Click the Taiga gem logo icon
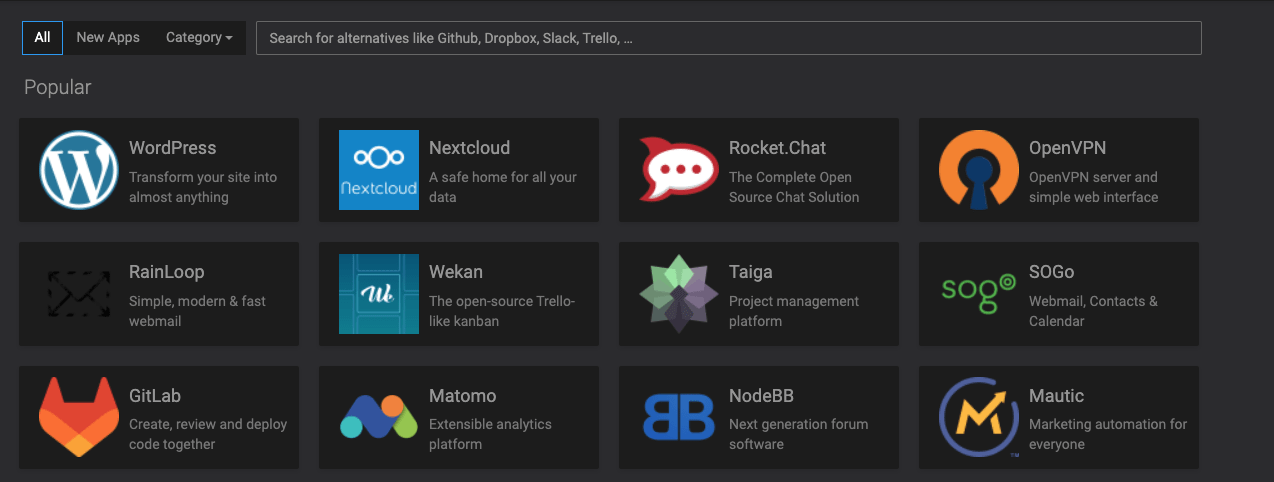Screen dimensions: 1274x482 [679, 294]
